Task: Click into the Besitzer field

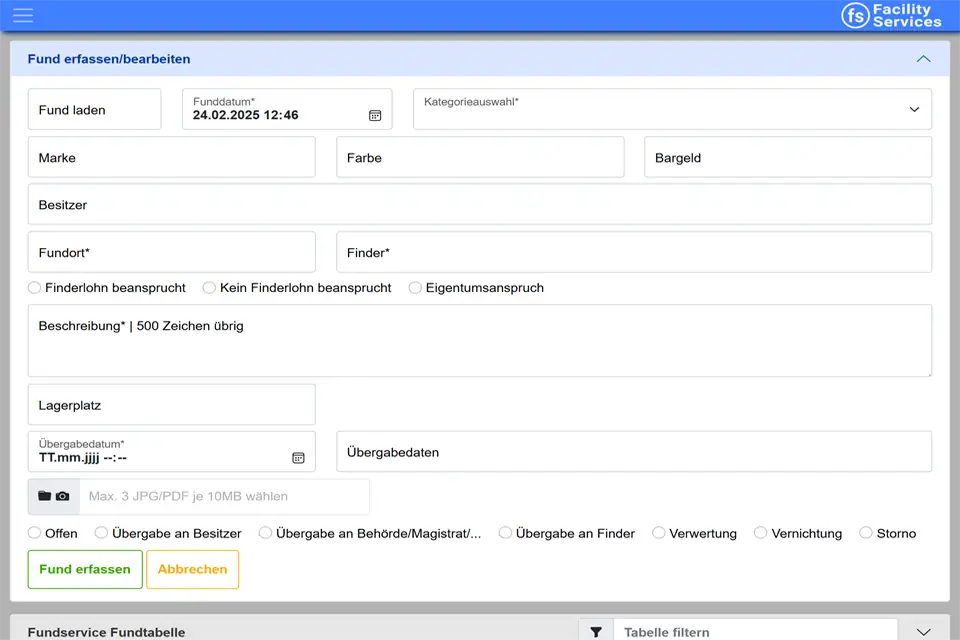Action: [x=479, y=205]
